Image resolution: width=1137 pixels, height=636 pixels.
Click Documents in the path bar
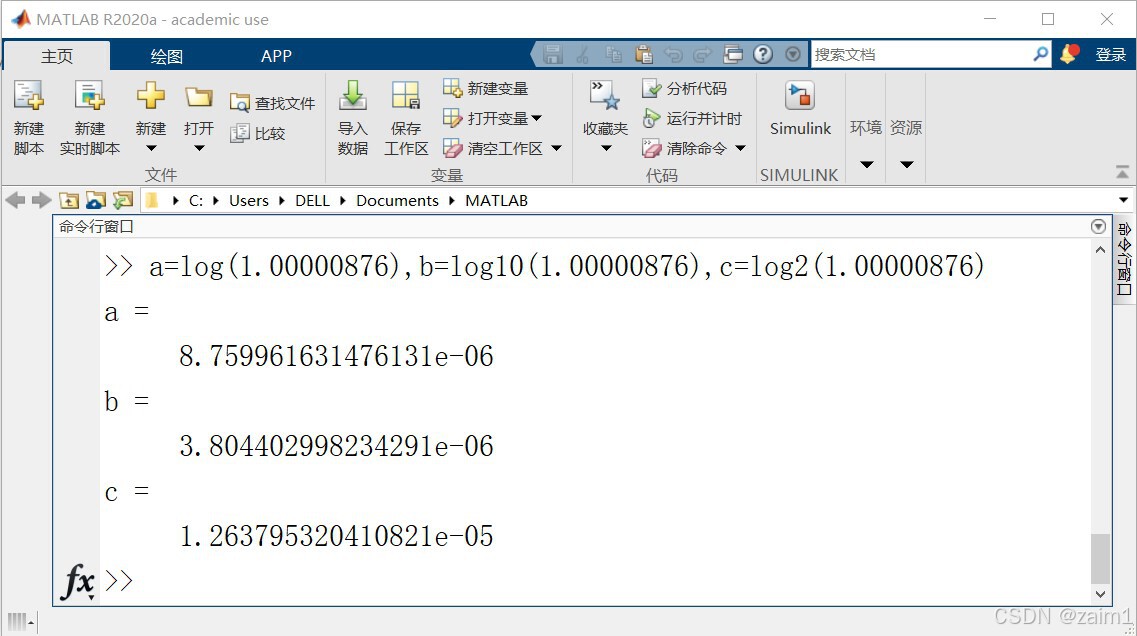[397, 200]
